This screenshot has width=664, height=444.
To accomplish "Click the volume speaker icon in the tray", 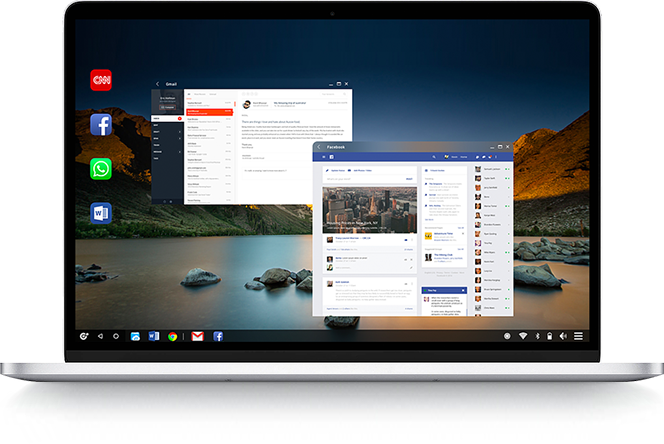I will click(563, 336).
